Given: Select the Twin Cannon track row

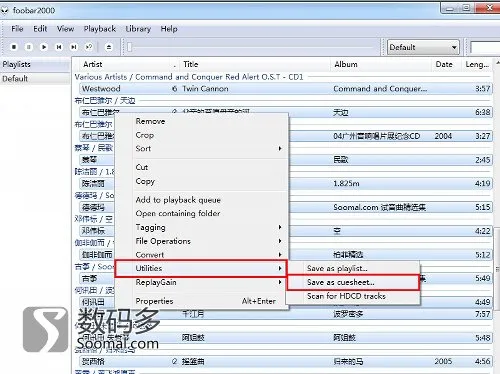Looking at the screenshot, I should coord(286,89).
